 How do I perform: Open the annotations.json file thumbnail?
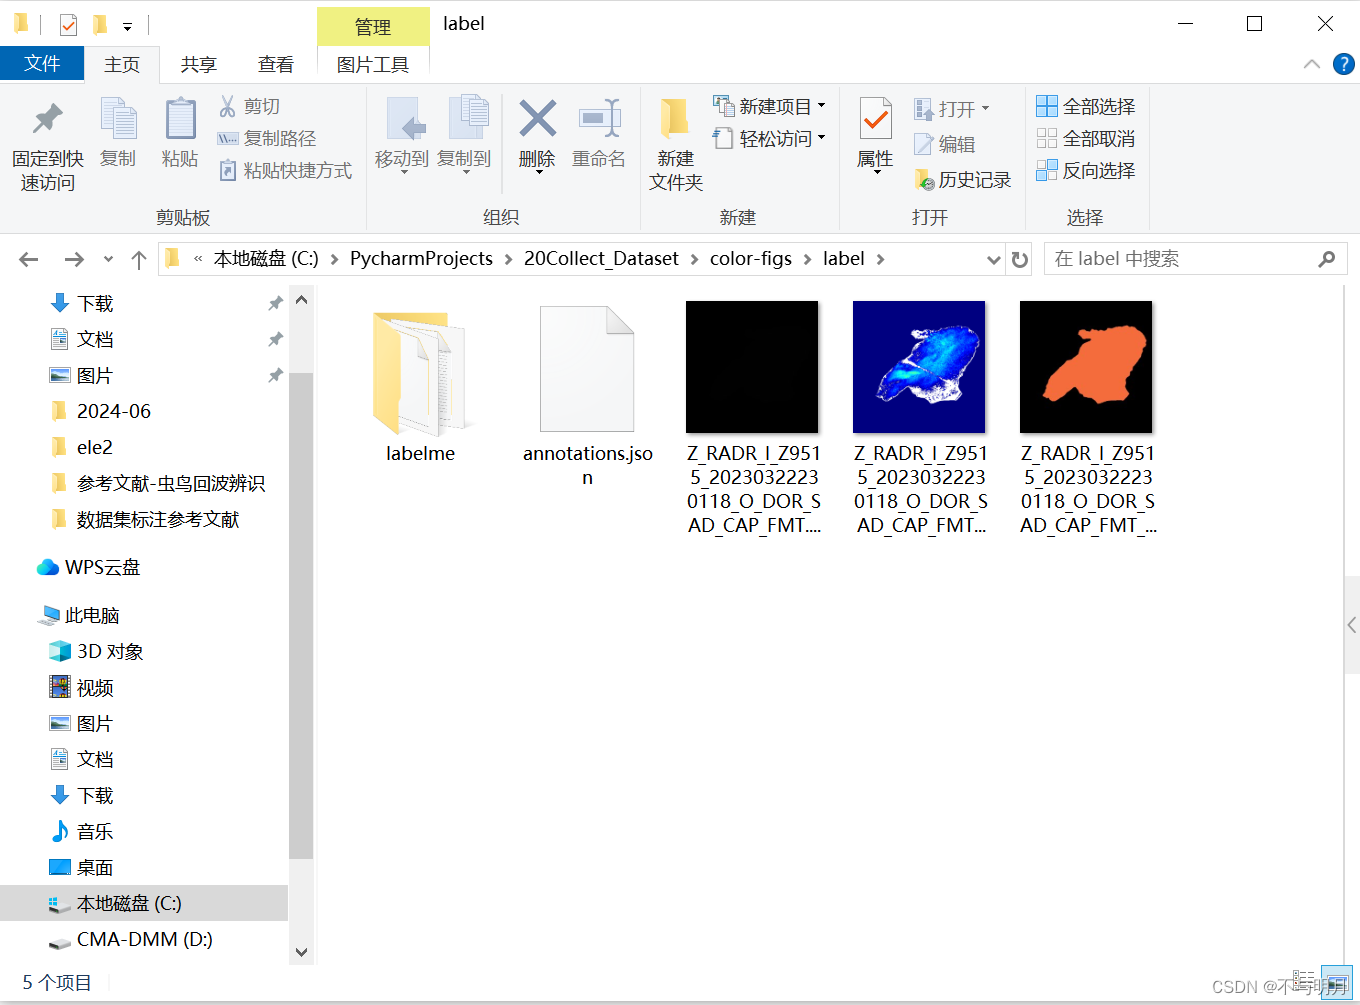[587, 367]
